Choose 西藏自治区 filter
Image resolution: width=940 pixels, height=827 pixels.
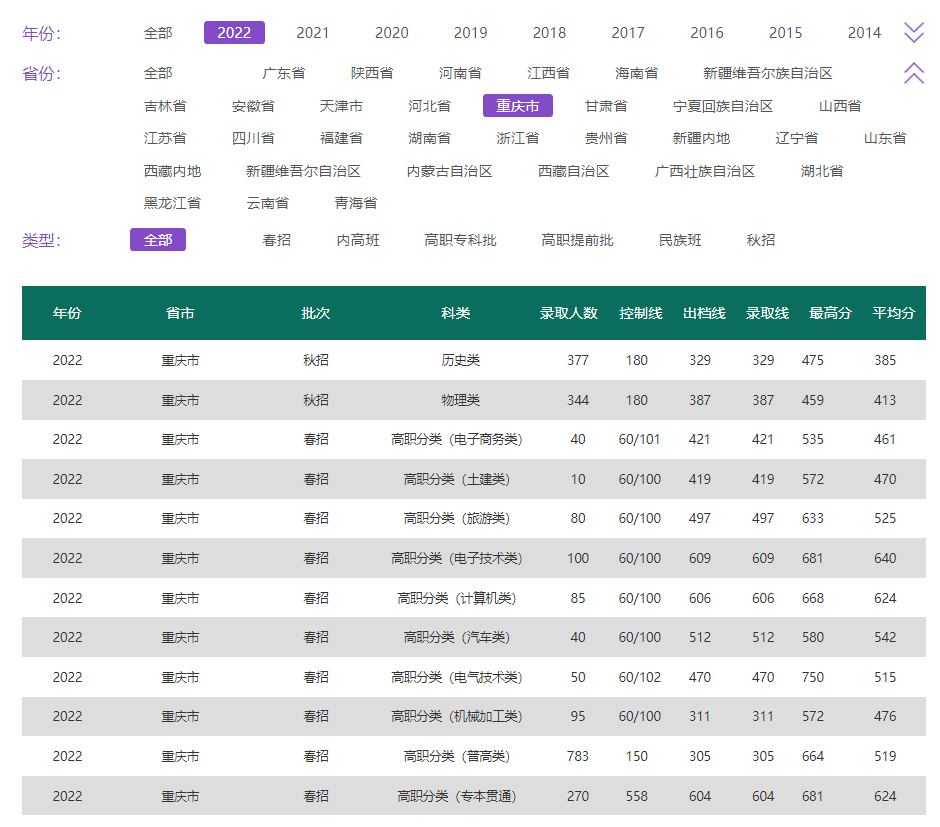pyautogui.click(x=574, y=171)
